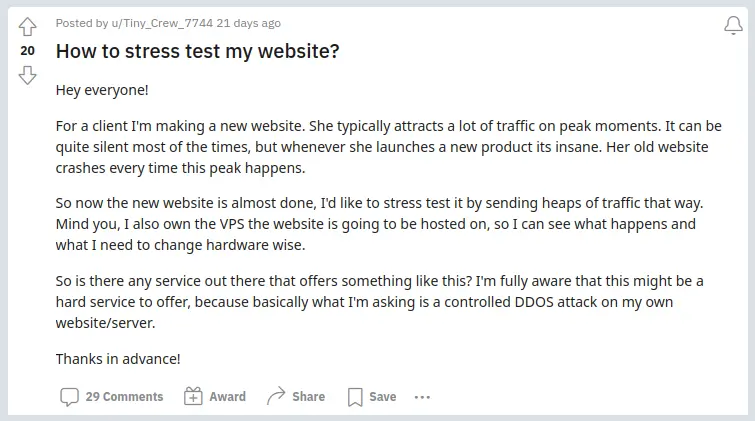Image resolution: width=755 pixels, height=421 pixels.
Task: Upvote the stress test post
Action: [28, 26]
